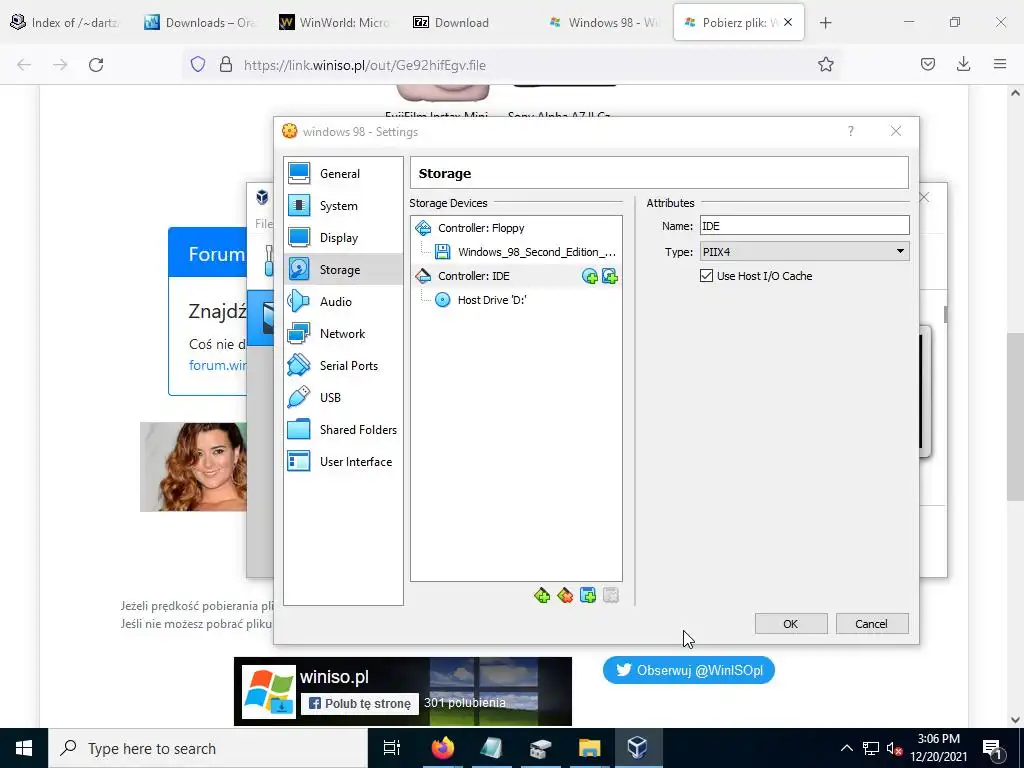
Task: Switch to WinWorld Microsoft tab
Action: pos(335,23)
